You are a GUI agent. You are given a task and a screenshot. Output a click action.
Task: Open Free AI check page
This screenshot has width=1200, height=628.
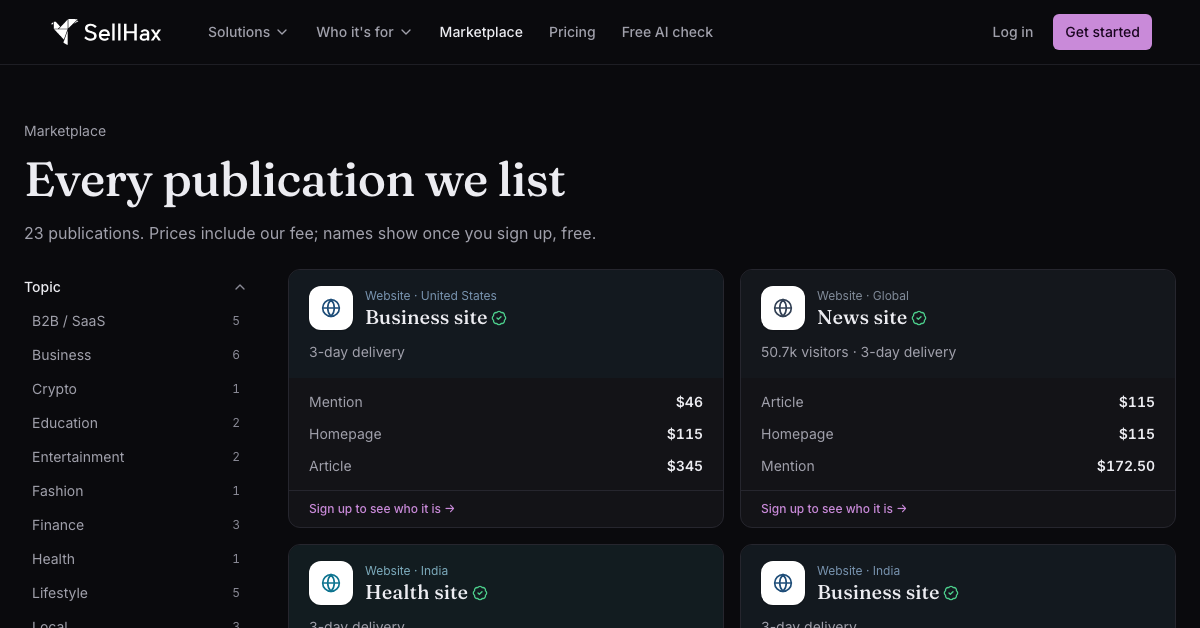667,32
